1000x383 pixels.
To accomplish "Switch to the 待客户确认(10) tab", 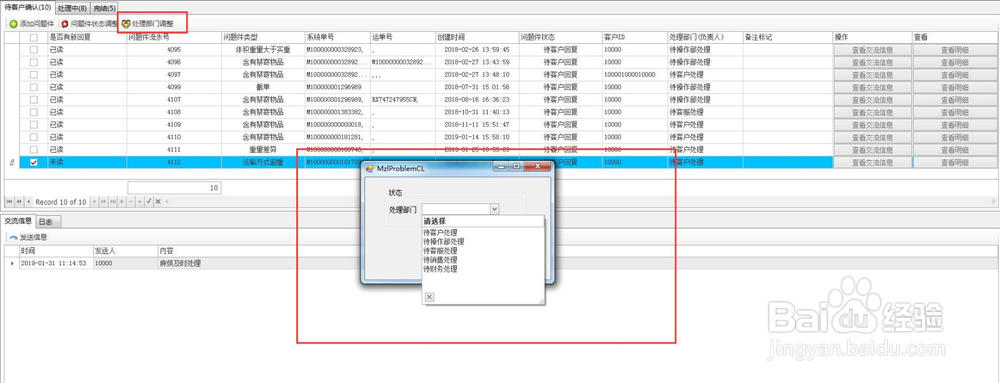I will point(27,7).
